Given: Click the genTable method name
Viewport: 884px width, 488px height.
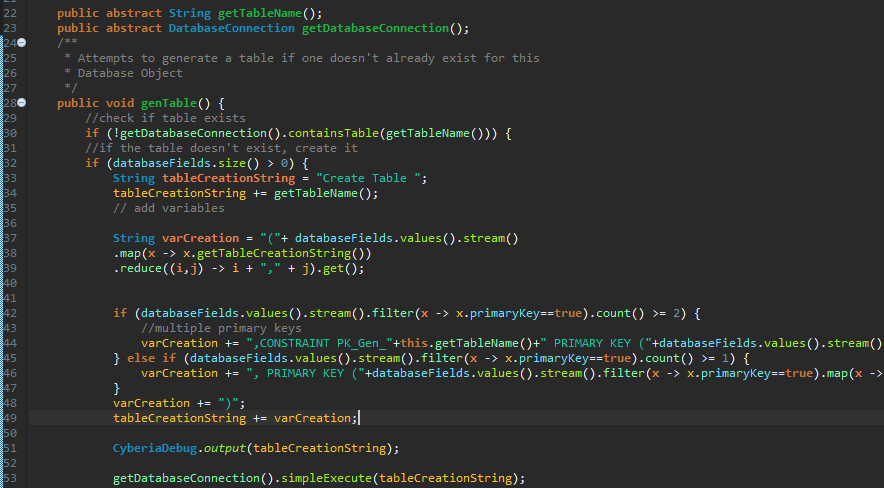Looking at the screenshot, I should pos(169,103).
